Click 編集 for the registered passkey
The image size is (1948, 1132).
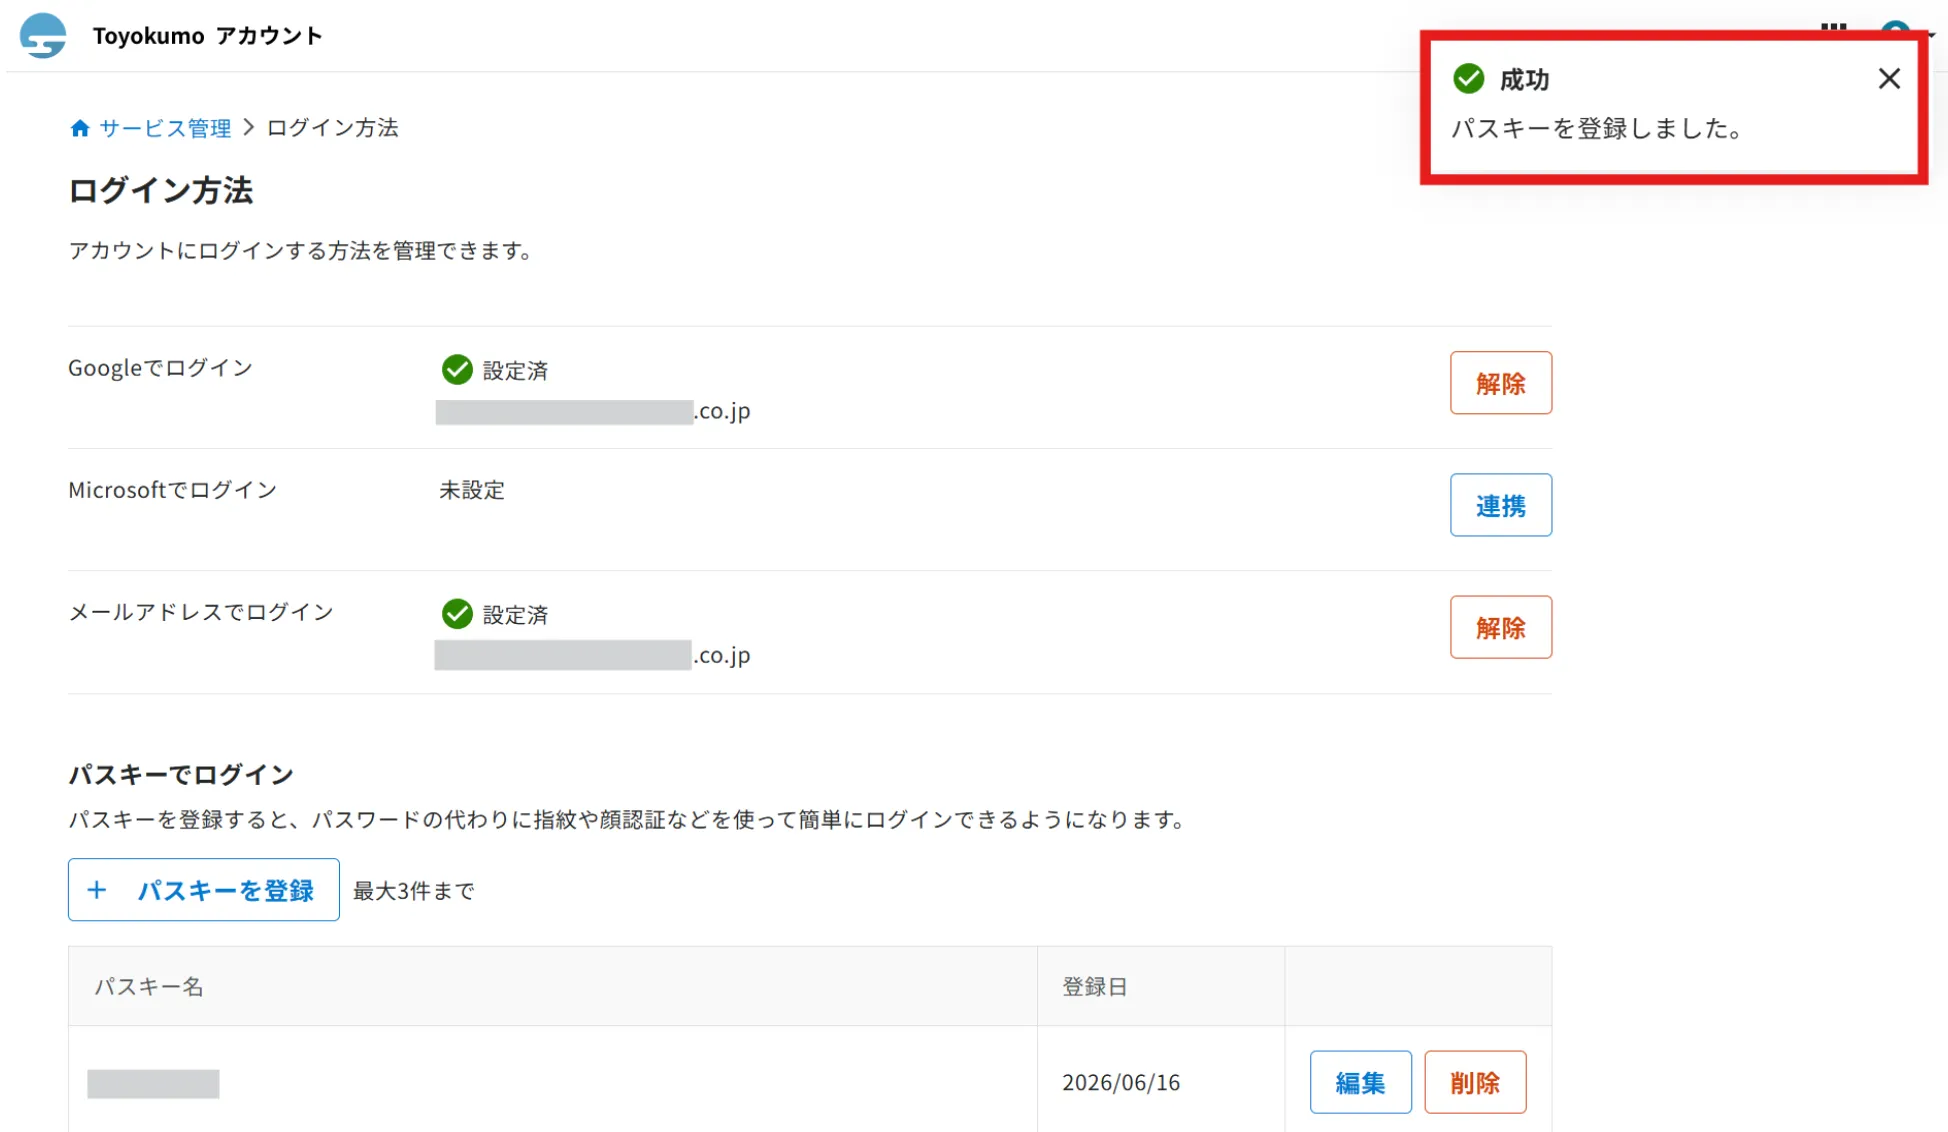(x=1360, y=1082)
